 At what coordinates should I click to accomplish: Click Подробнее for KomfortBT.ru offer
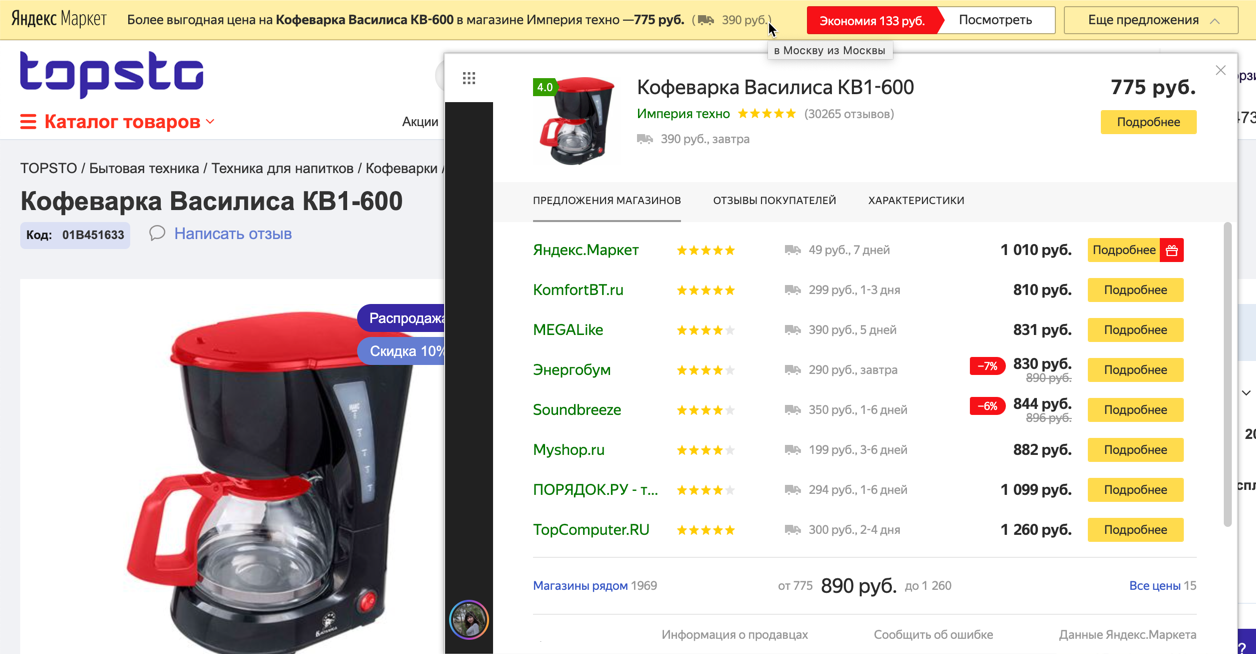tap(1136, 290)
